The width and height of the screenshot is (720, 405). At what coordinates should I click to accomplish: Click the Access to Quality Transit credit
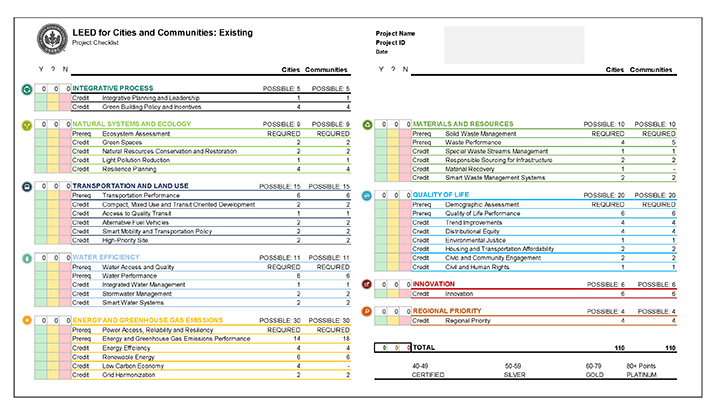(141, 213)
